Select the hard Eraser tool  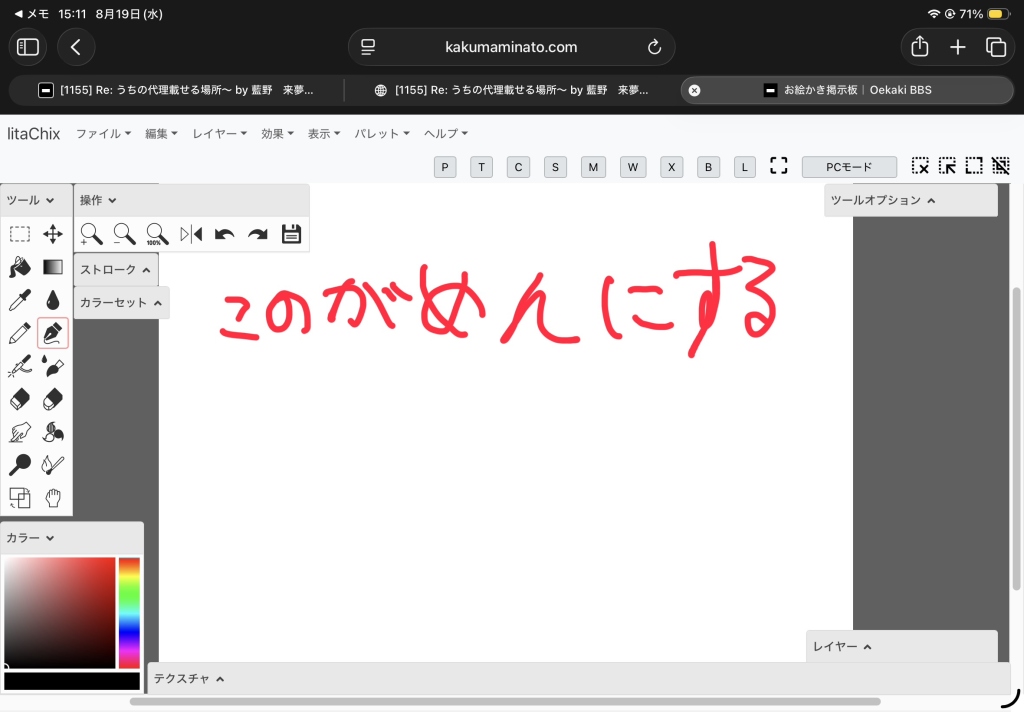click(x=20, y=399)
